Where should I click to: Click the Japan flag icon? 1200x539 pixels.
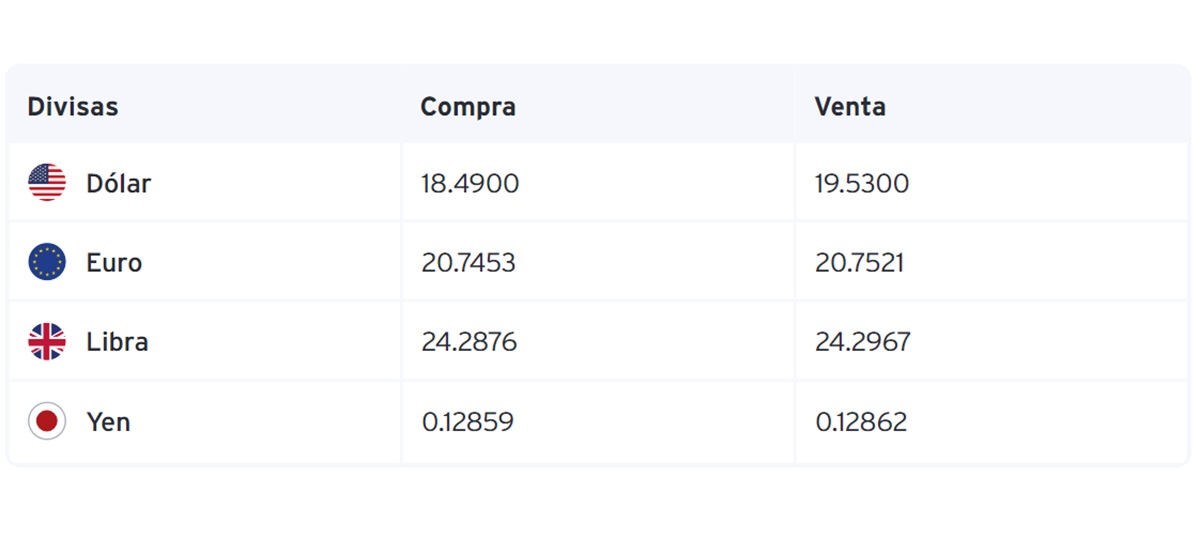47,421
